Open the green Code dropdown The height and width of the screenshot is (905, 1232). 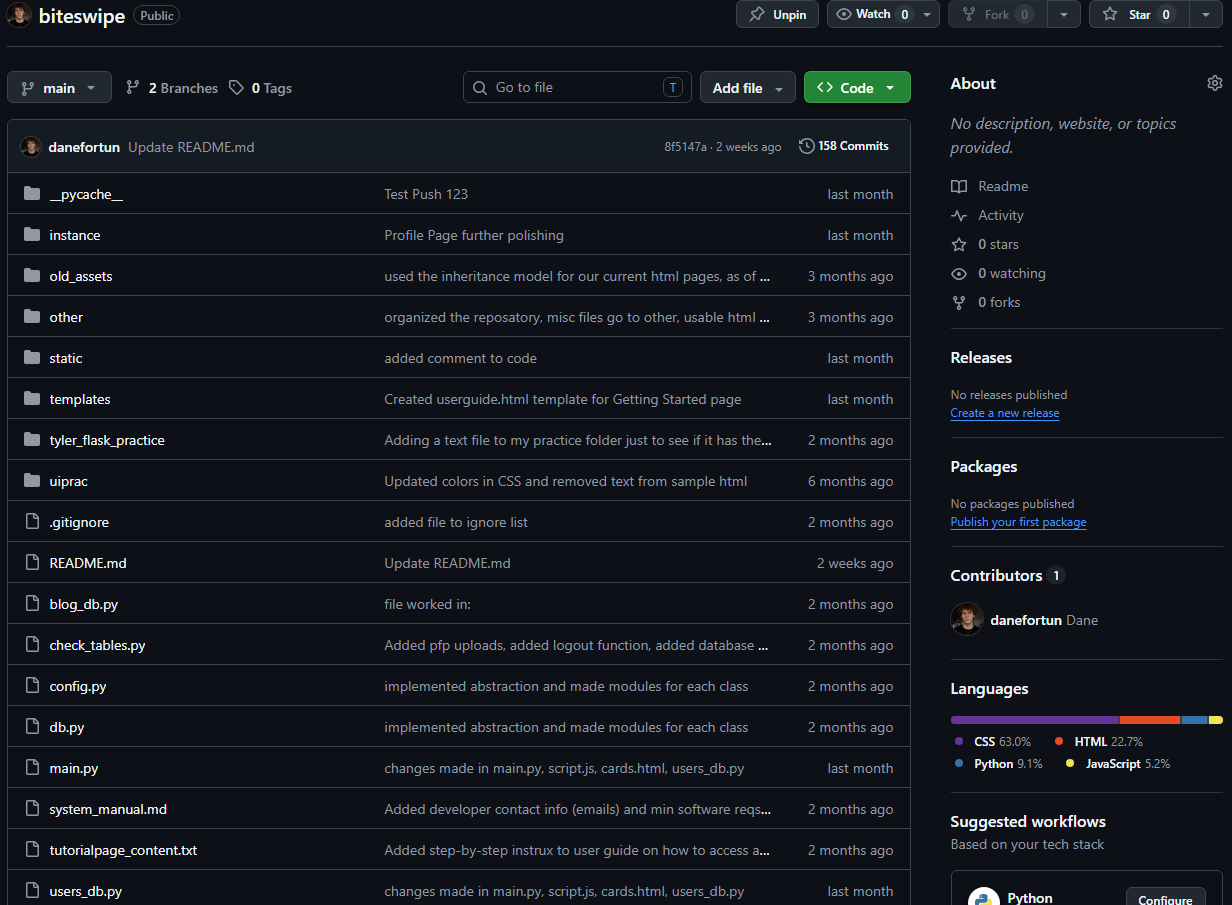pyautogui.click(x=857, y=88)
